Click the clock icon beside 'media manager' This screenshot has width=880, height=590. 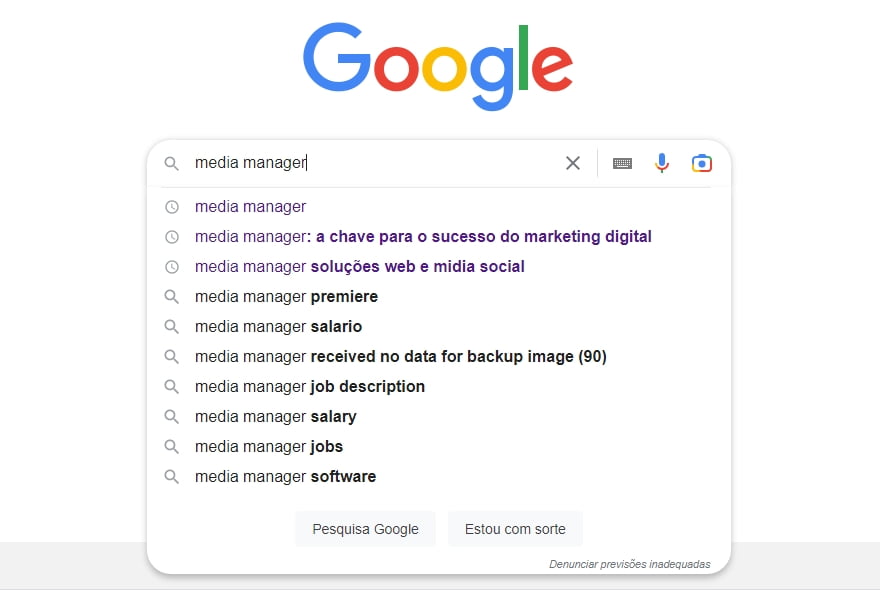click(x=172, y=206)
